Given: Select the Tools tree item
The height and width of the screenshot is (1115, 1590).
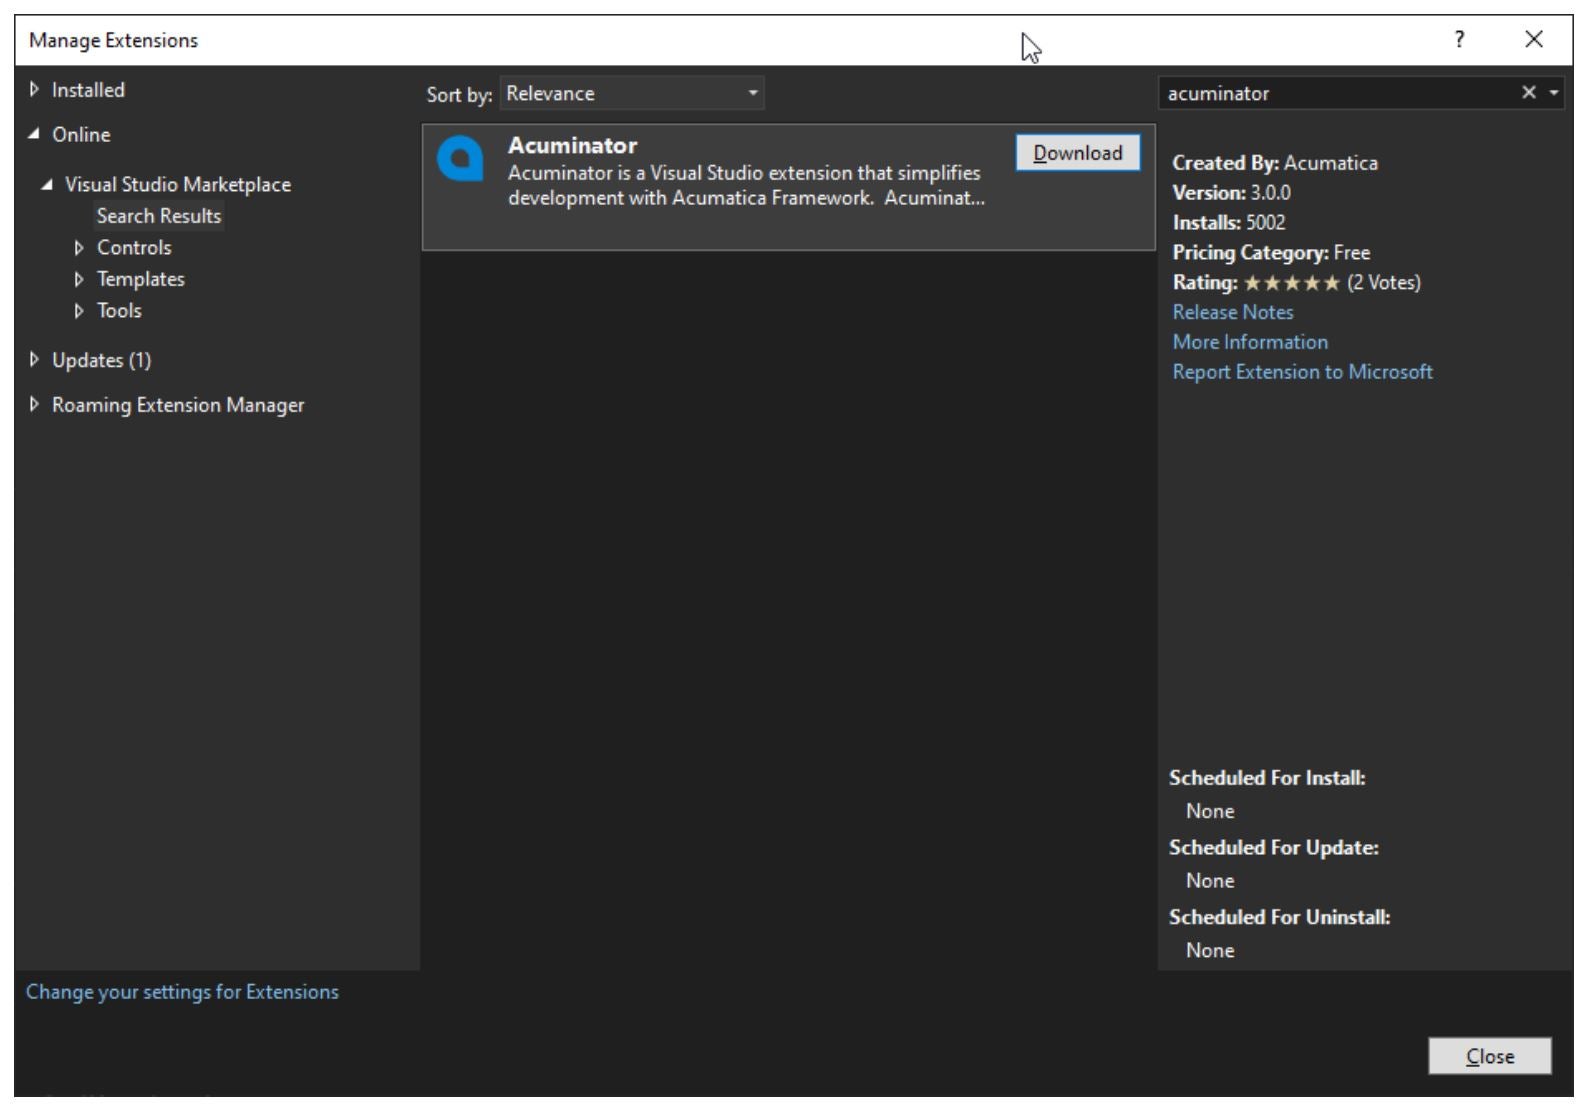Looking at the screenshot, I should coord(119,311).
